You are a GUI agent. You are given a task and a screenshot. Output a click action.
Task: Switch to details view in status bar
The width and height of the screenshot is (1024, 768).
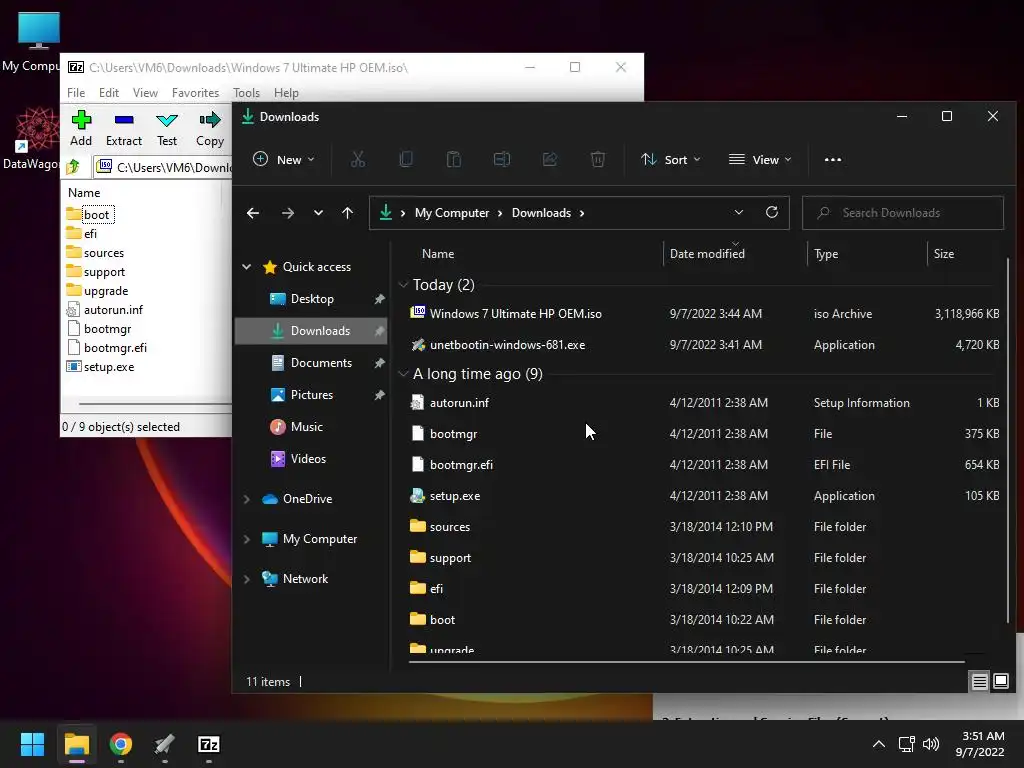coord(980,682)
